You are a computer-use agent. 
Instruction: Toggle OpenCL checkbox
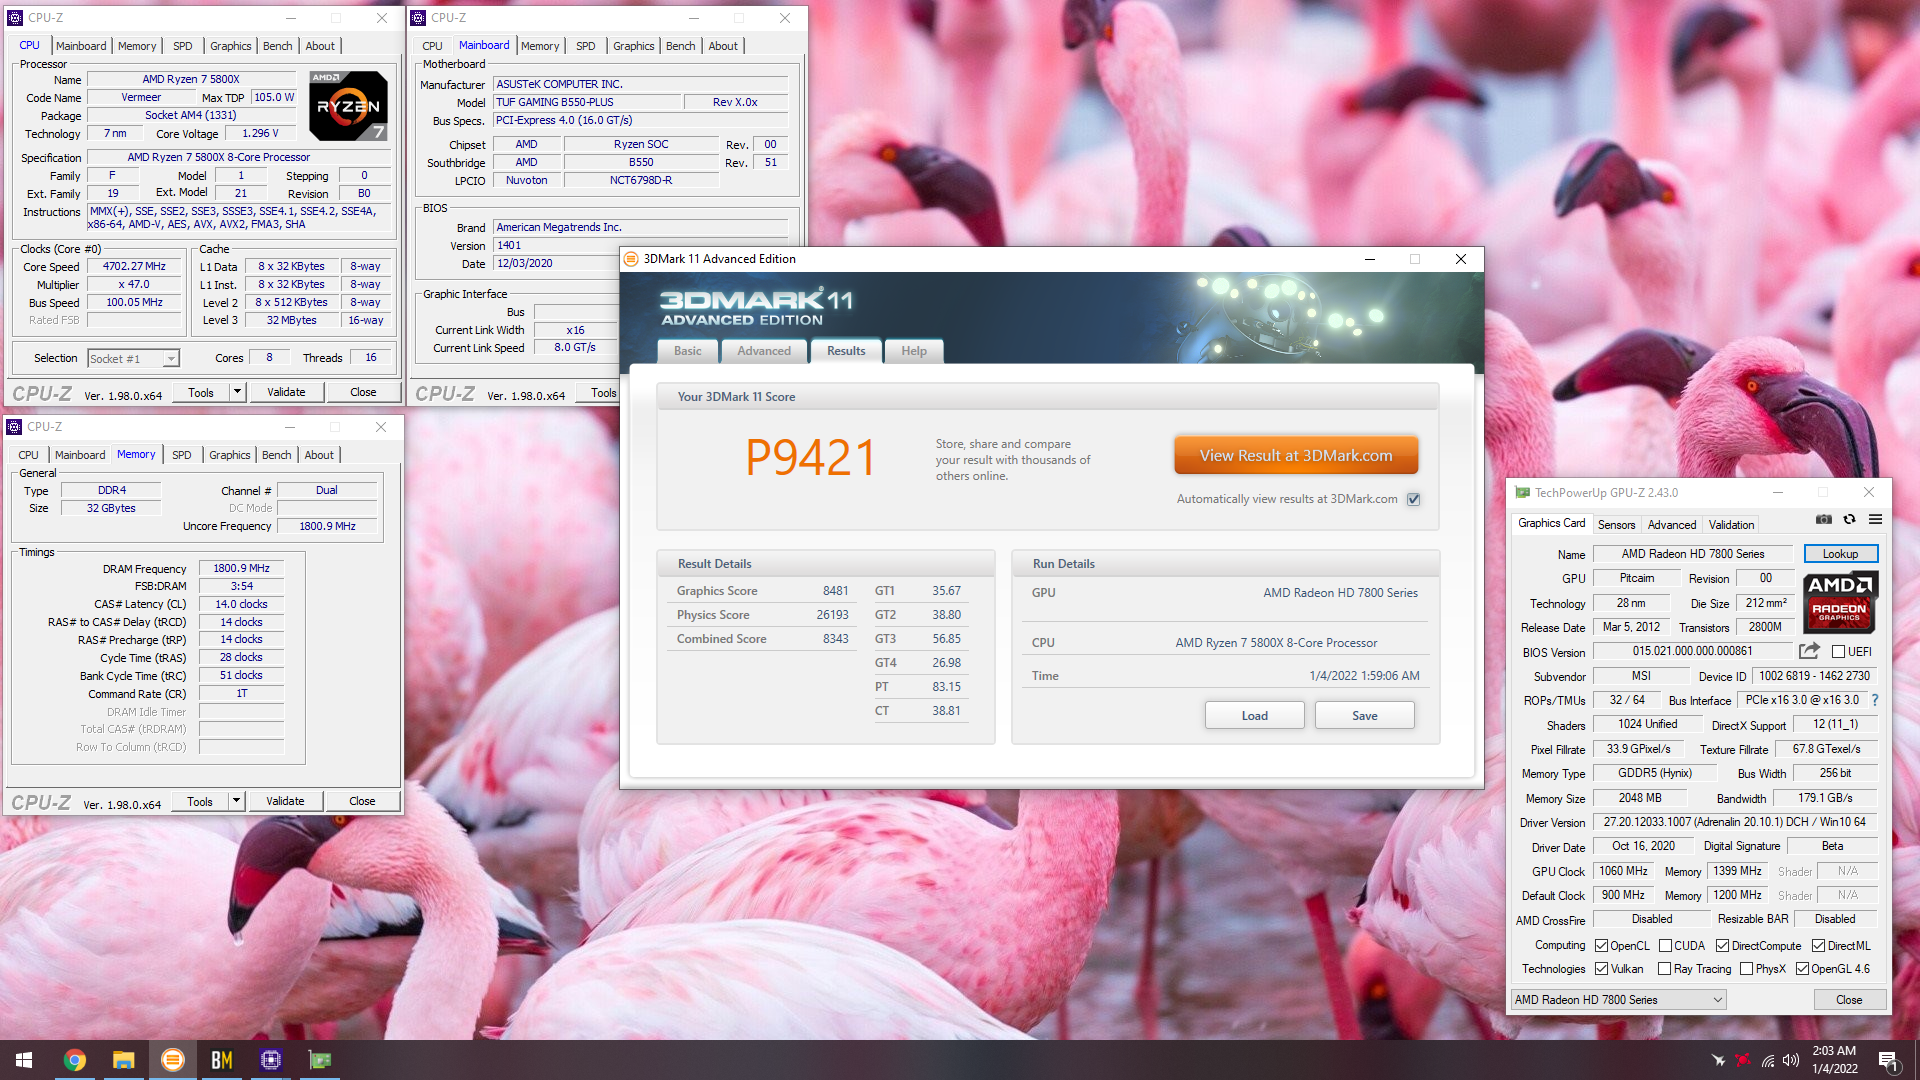click(1602, 946)
